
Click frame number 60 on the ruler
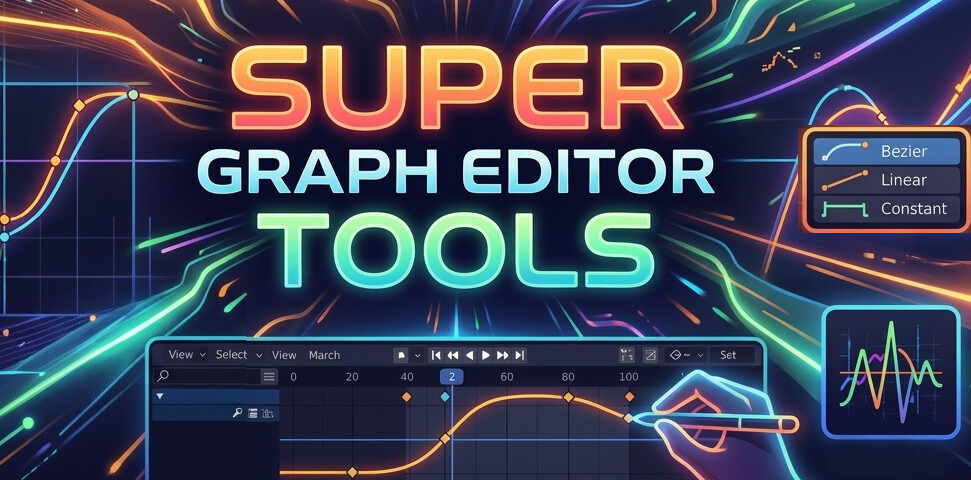(x=507, y=377)
